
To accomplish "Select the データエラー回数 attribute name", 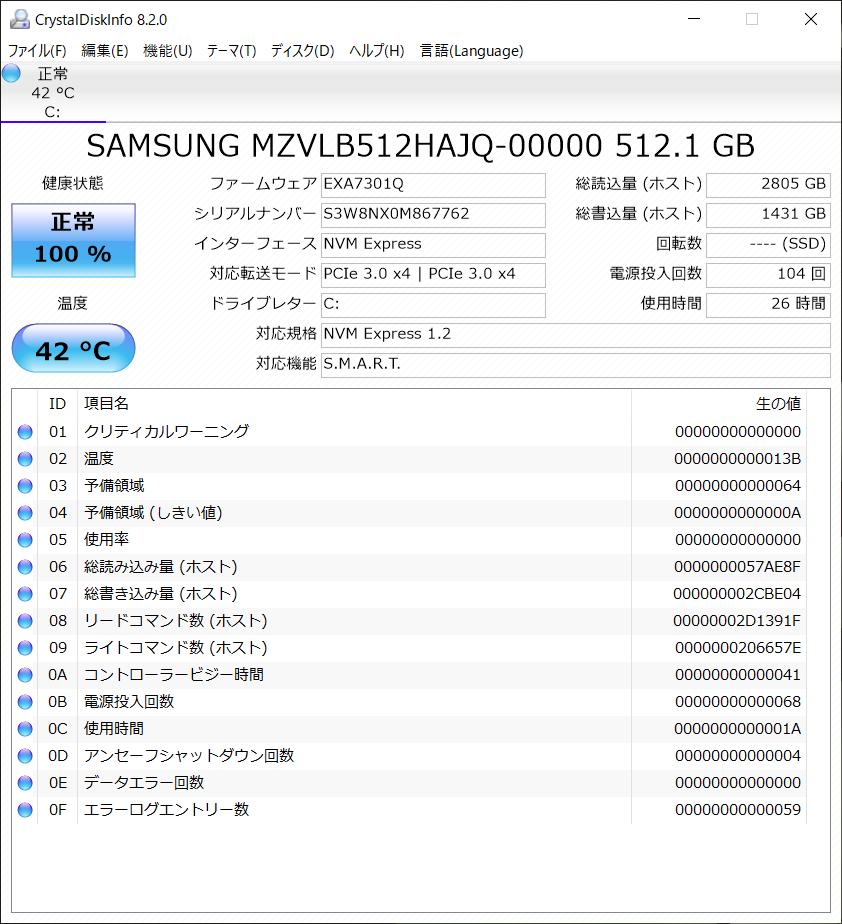I will point(144,783).
